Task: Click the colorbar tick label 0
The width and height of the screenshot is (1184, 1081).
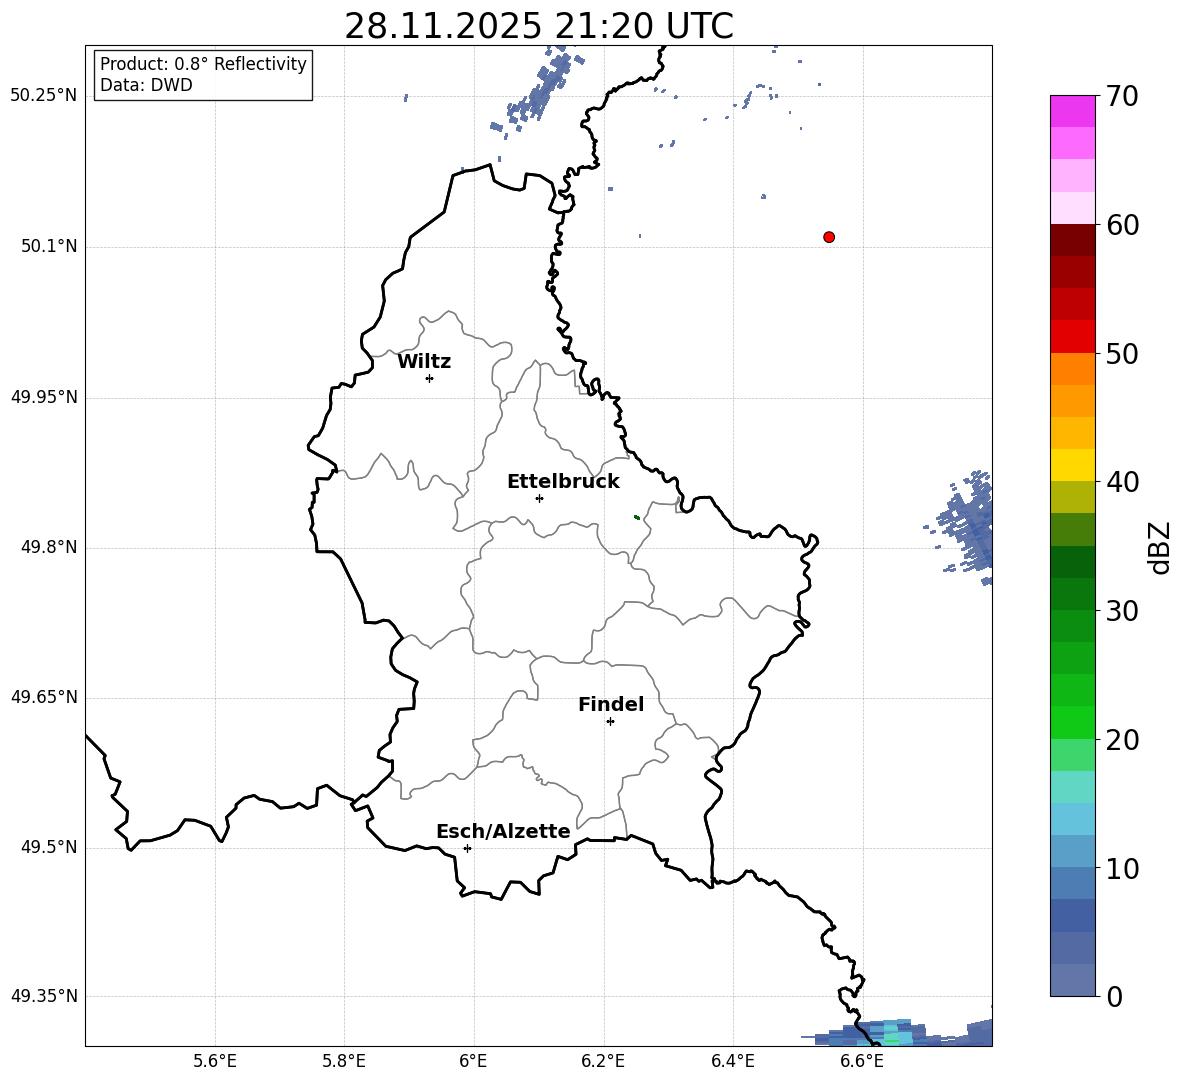Action: 1114,997
